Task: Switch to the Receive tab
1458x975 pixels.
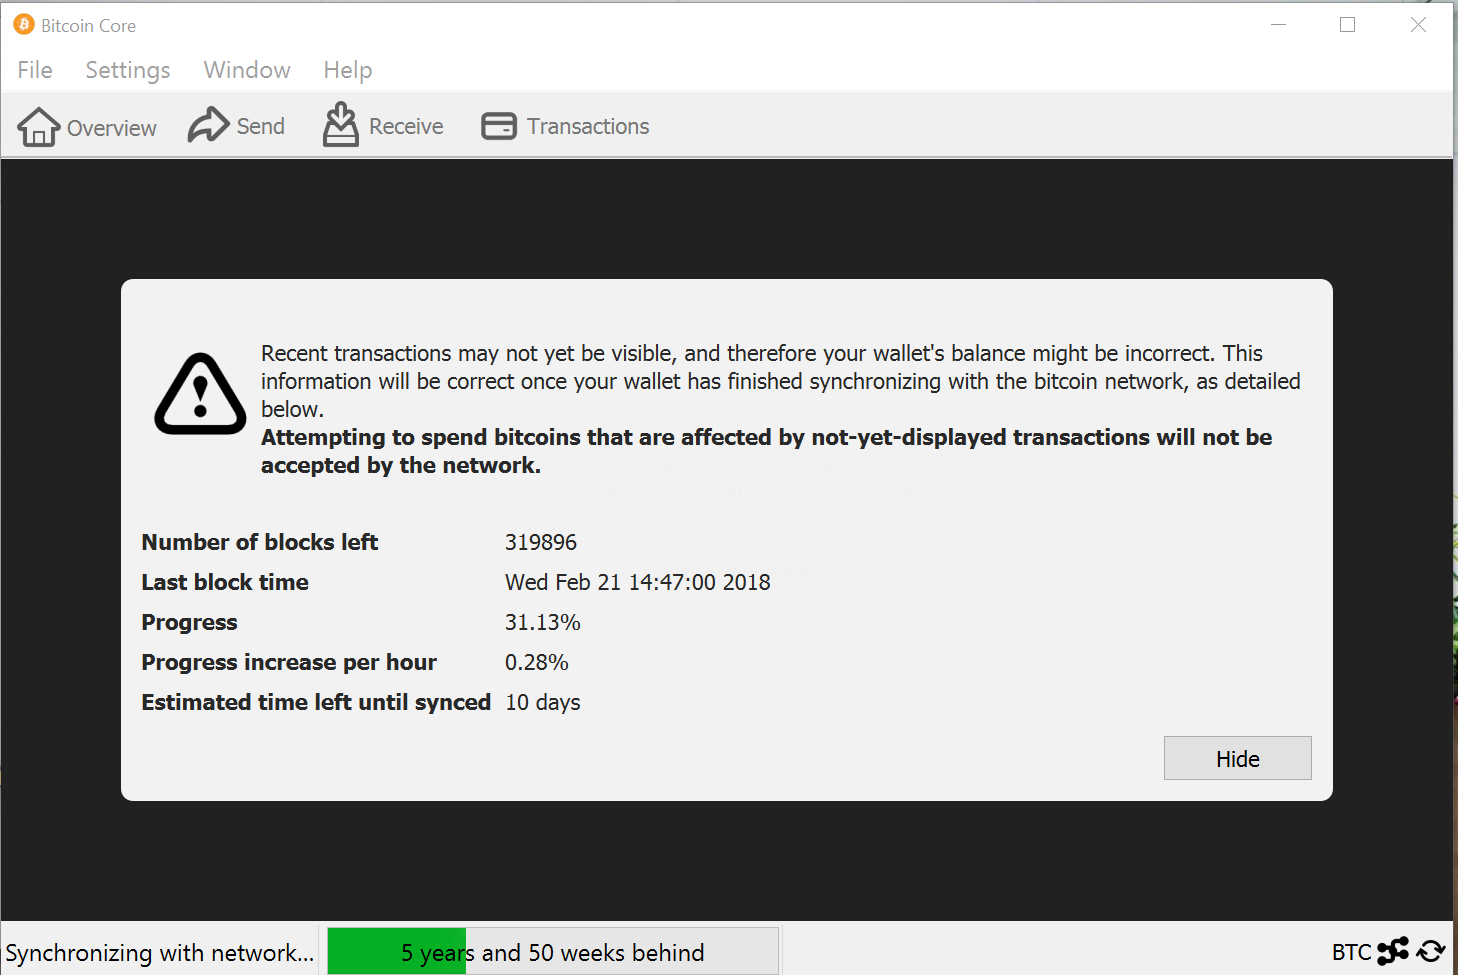Action: coord(383,126)
